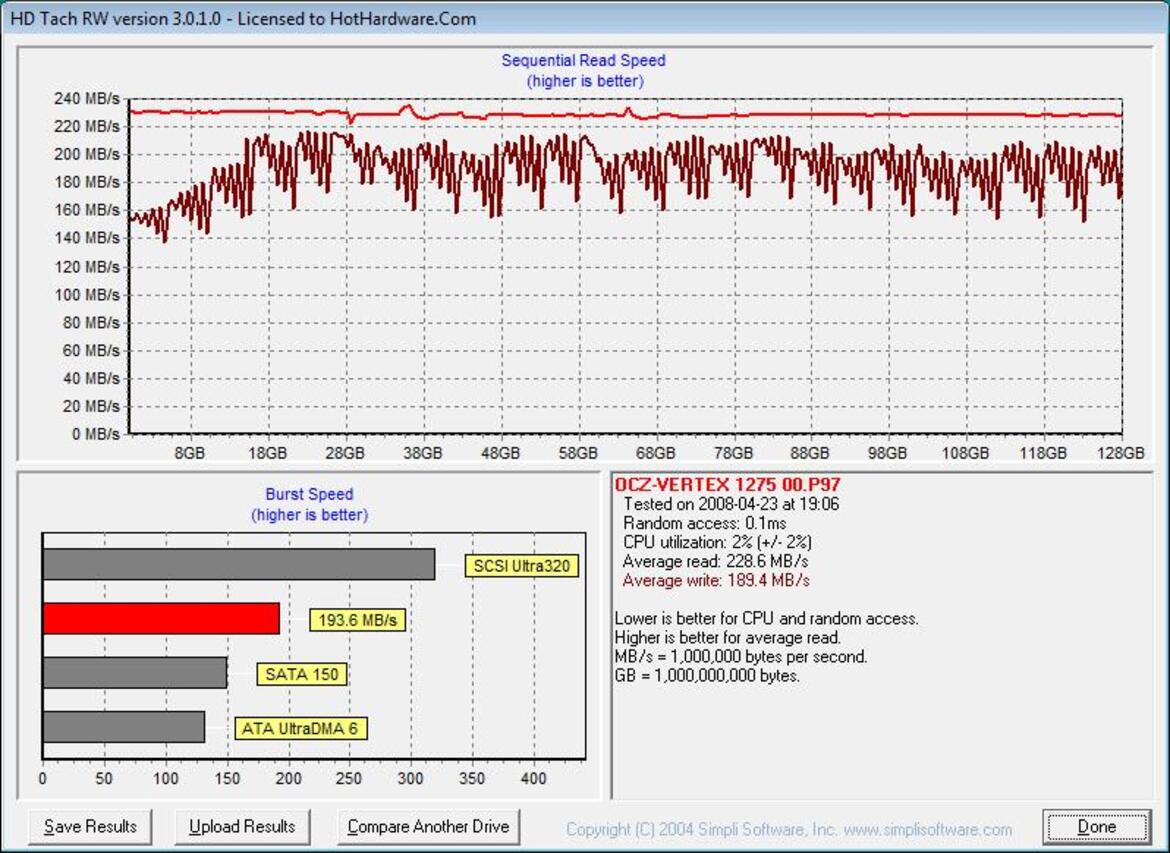
Task: Click the Average read: 228.6 MB/s line
Action: click(715, 561)
